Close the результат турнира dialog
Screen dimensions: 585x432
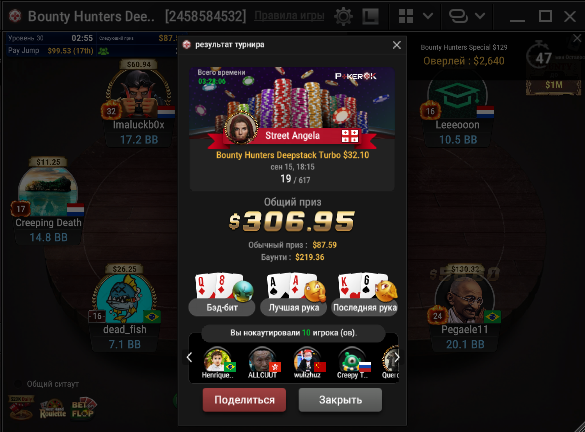(397, 45)
